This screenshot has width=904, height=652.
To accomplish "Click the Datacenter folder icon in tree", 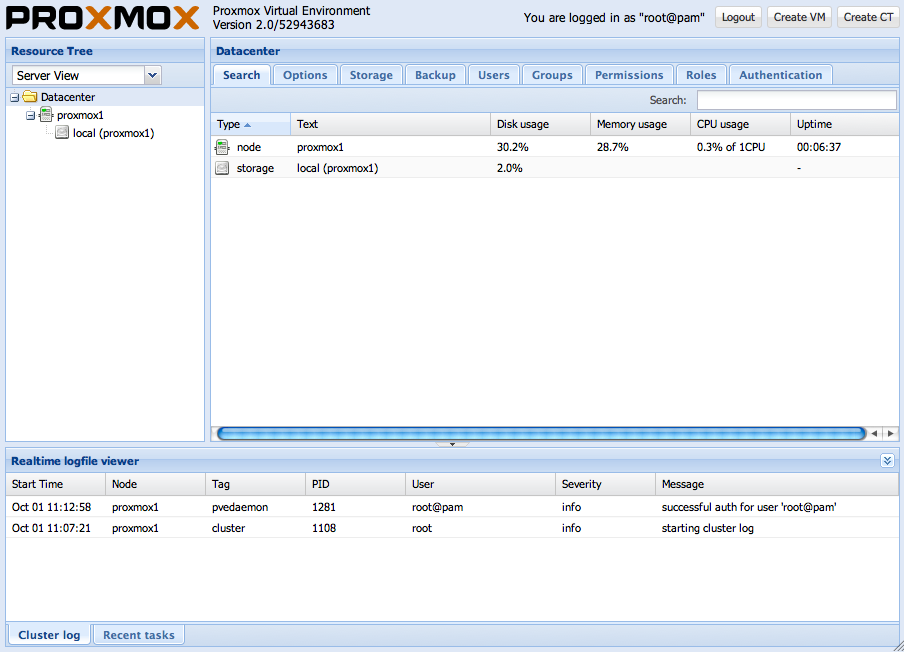I will 30,97.
